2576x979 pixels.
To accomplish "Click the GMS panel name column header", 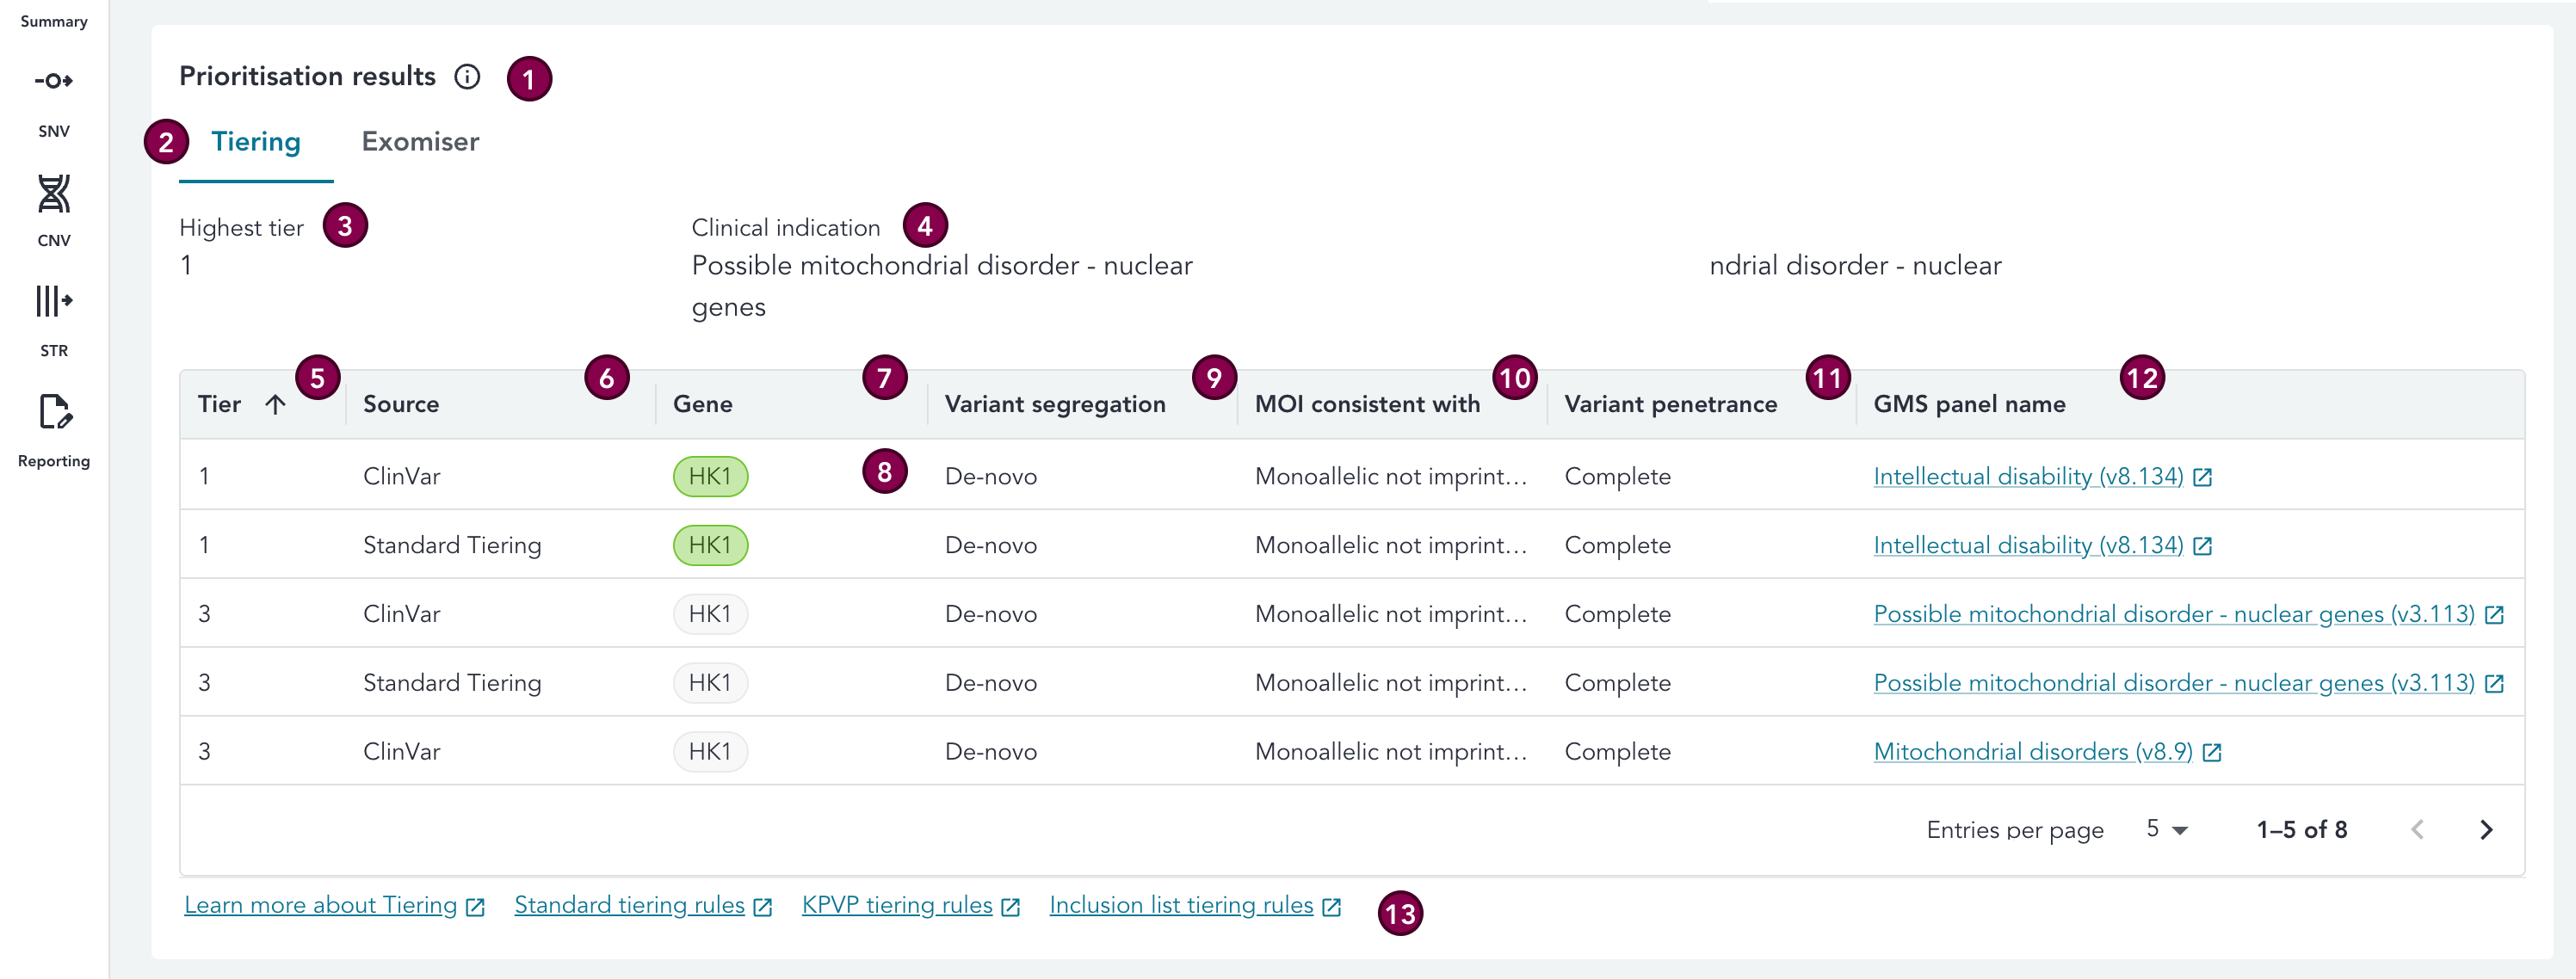I will 1969,404.
